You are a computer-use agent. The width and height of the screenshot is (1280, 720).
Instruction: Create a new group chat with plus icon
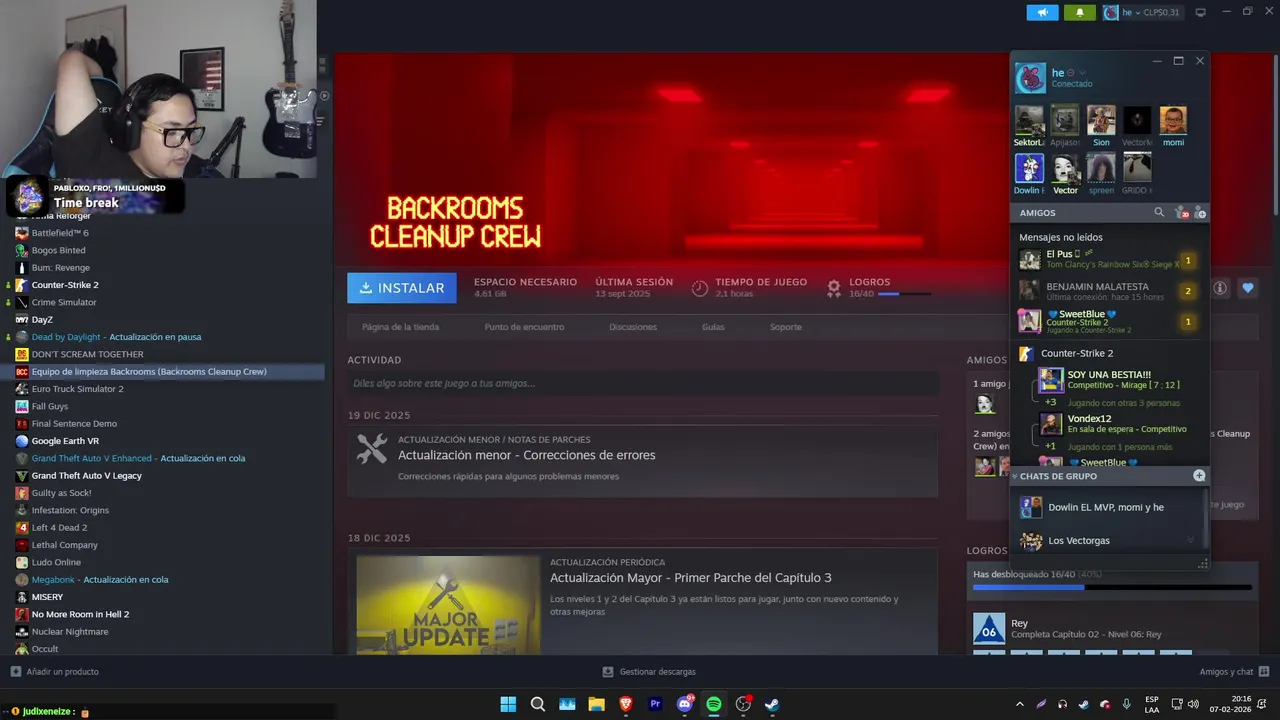click(1199, 475)
